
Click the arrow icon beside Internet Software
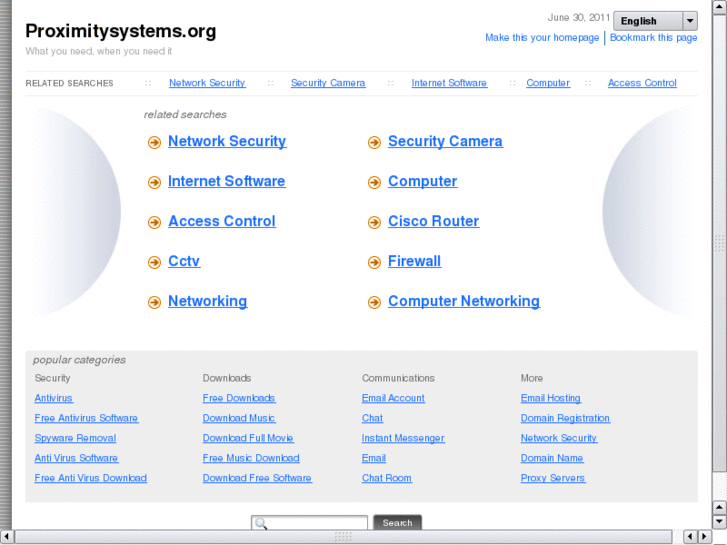154,183
